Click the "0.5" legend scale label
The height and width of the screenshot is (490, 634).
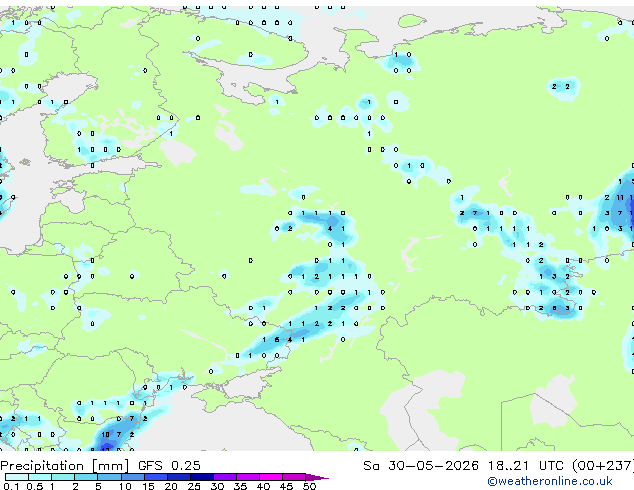35,486
